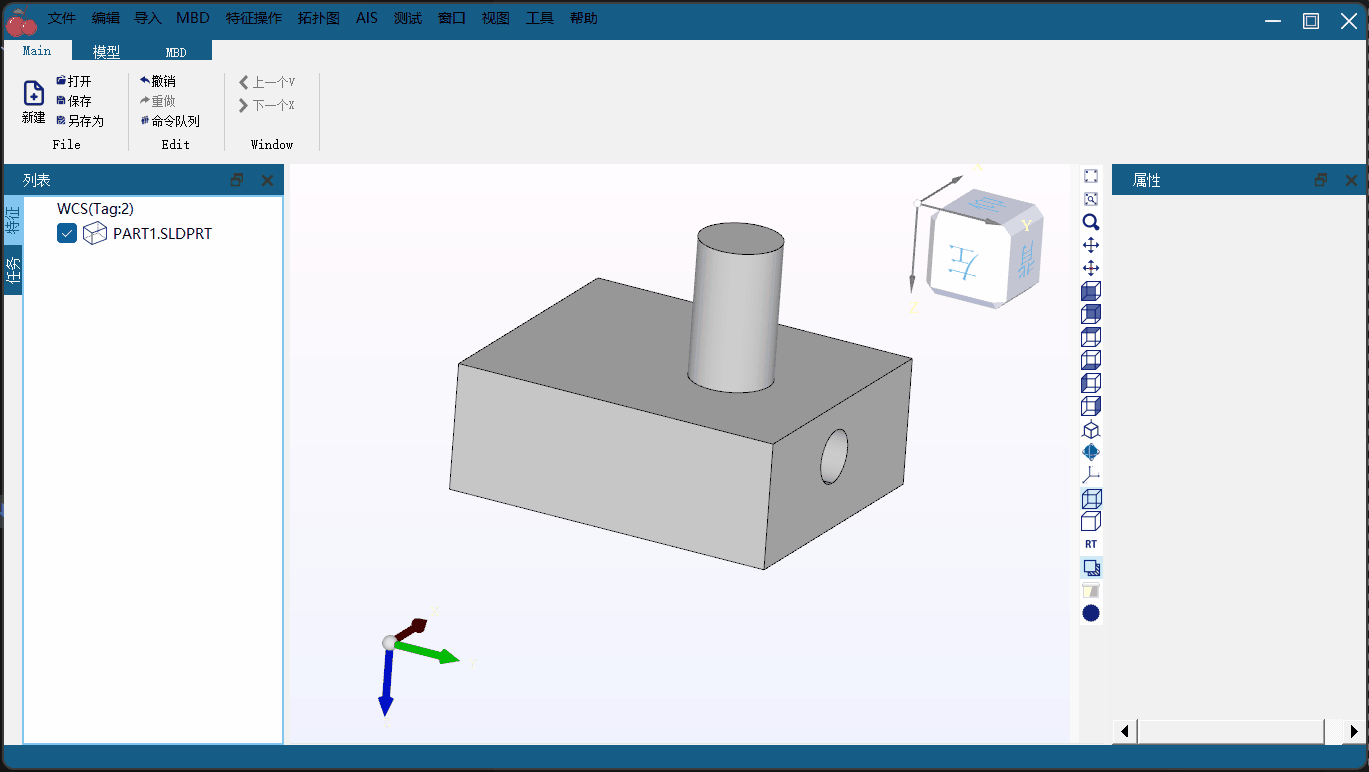Open a file with 打开
Viewport: 1369px width, 772px height.
tap(74, 81)
